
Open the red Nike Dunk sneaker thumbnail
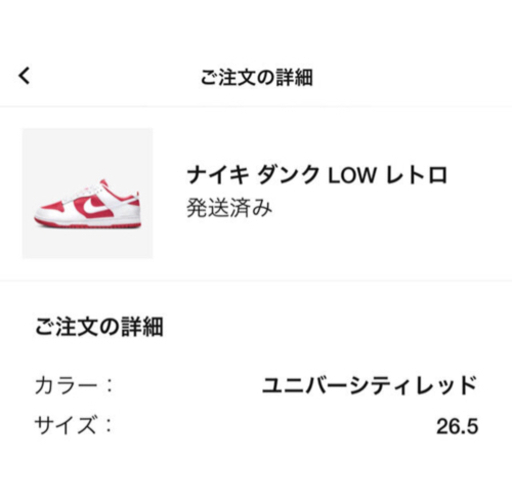click(88, 193)
